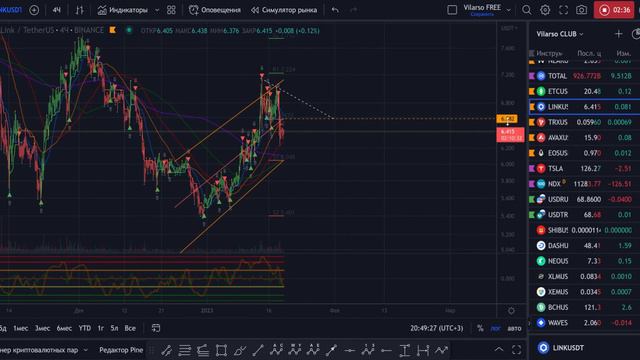Collapse the bottom panel with the chevron
Screen dimensions: 640x360
[499, 349]
